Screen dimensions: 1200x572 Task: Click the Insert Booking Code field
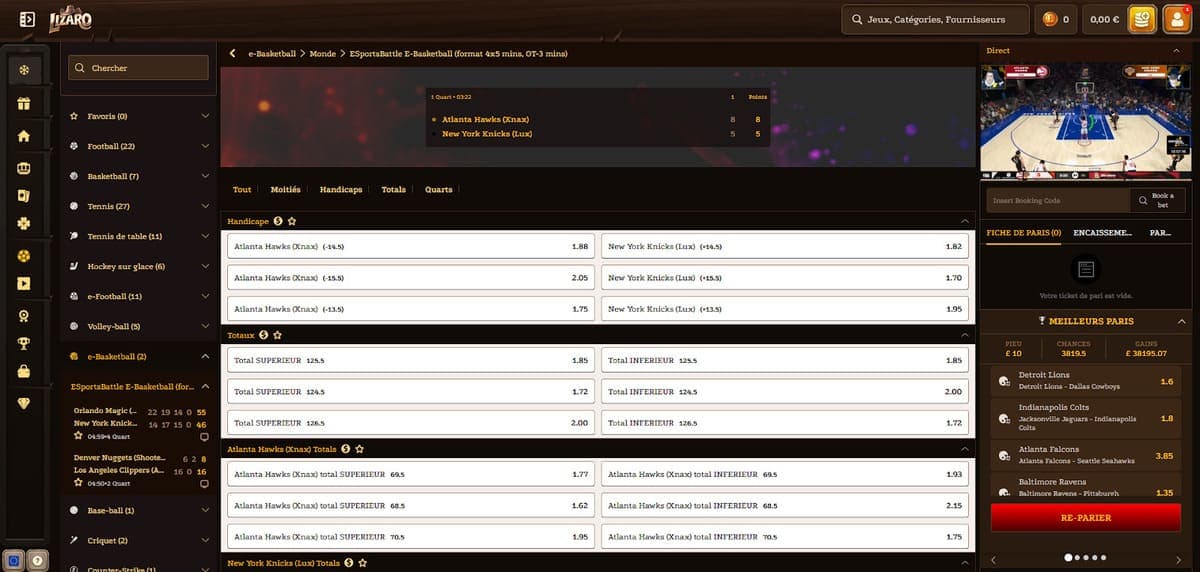(x=1057, y=201)
